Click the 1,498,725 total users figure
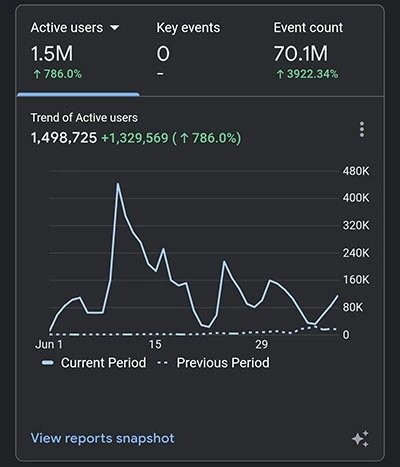 (x=64, y=138)
